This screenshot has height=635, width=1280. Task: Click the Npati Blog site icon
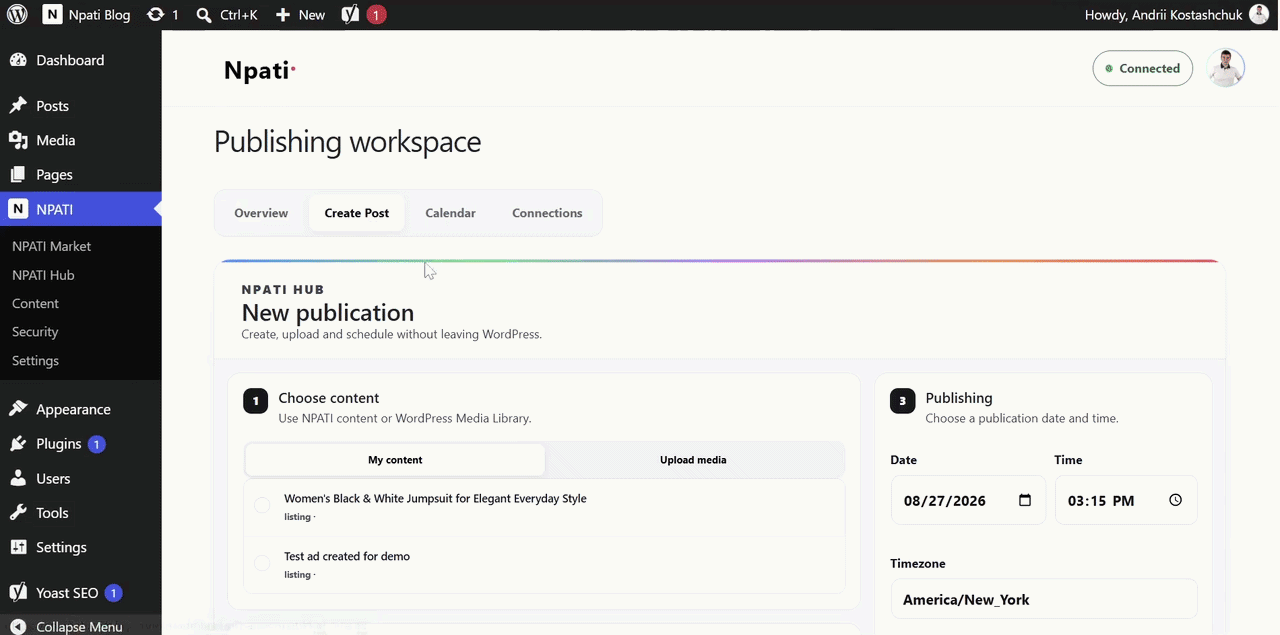(x=52, y=15)
